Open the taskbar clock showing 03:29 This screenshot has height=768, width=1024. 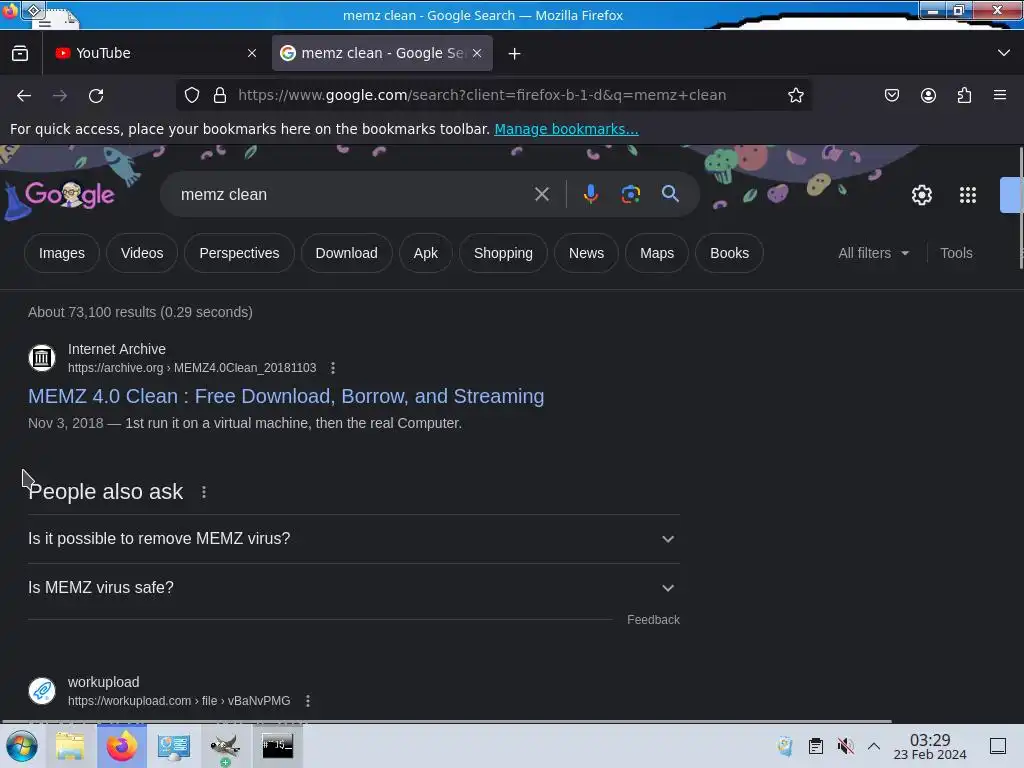[x=930, y=746]
